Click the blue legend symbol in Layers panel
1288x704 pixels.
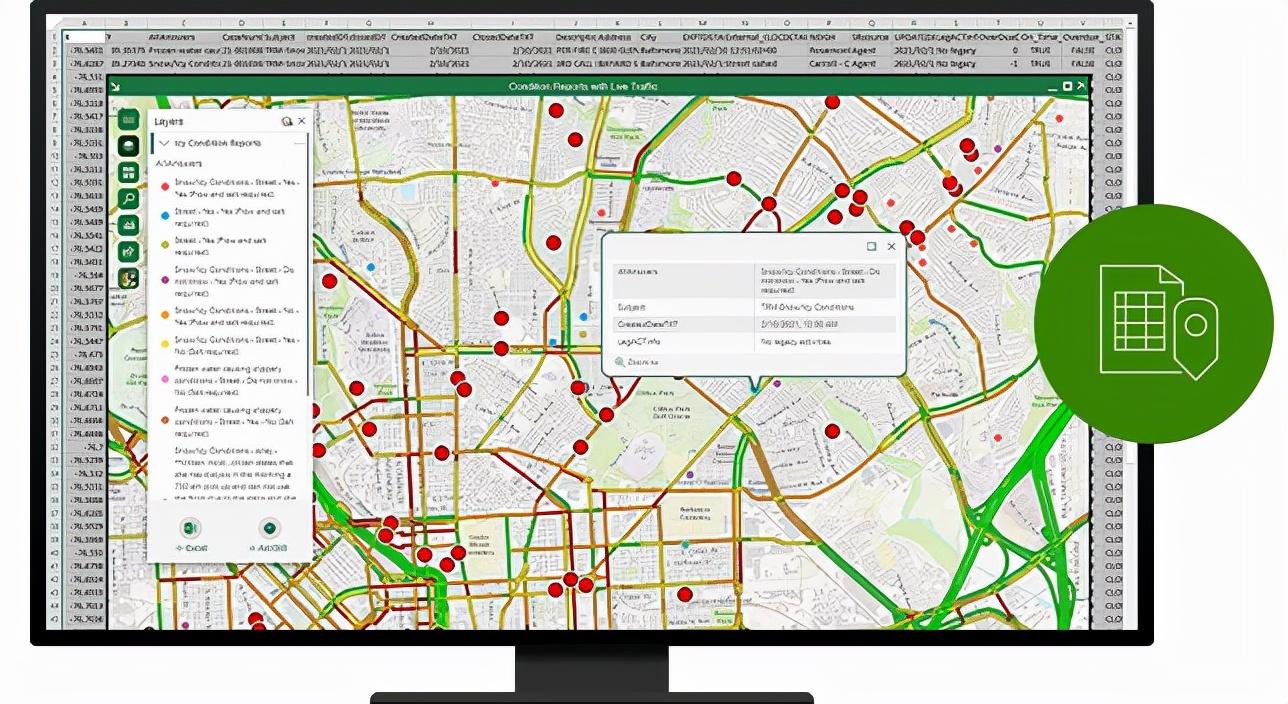(x=165, y=216)
